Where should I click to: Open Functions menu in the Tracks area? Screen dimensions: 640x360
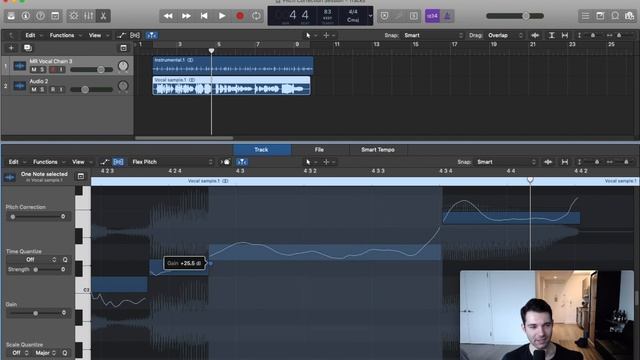click(65, 36)
